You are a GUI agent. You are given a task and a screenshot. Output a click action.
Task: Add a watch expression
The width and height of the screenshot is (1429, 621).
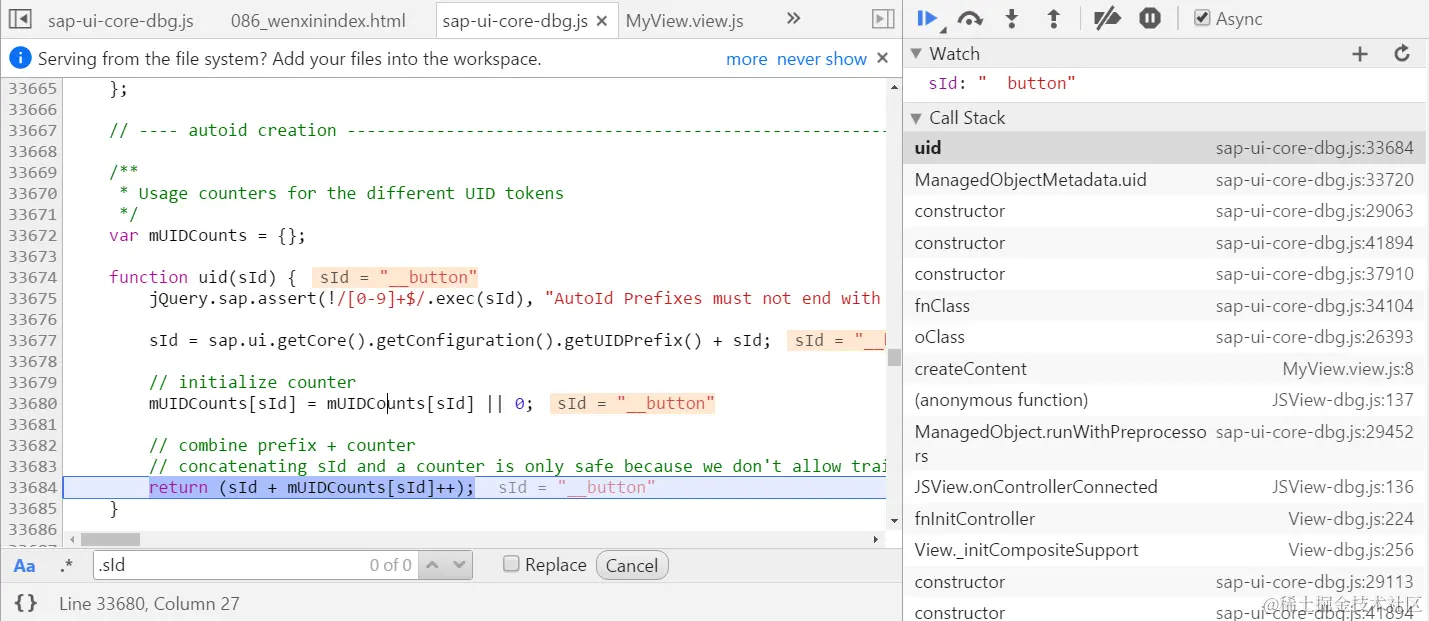[x=1360, y=54]
